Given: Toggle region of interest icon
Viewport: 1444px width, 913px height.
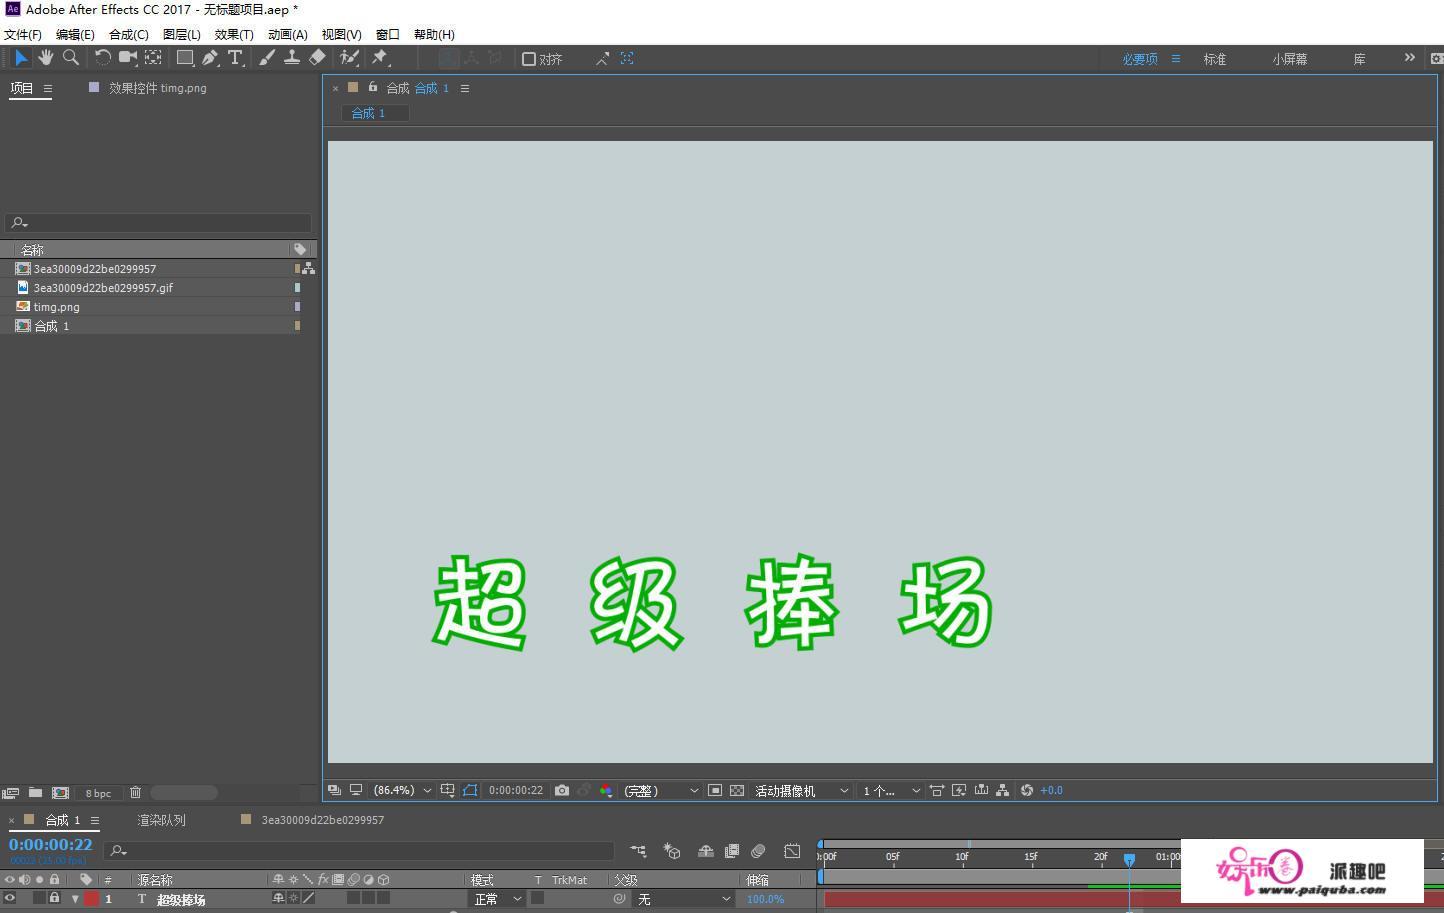Looking at the screenshot, I should (715, 790).
